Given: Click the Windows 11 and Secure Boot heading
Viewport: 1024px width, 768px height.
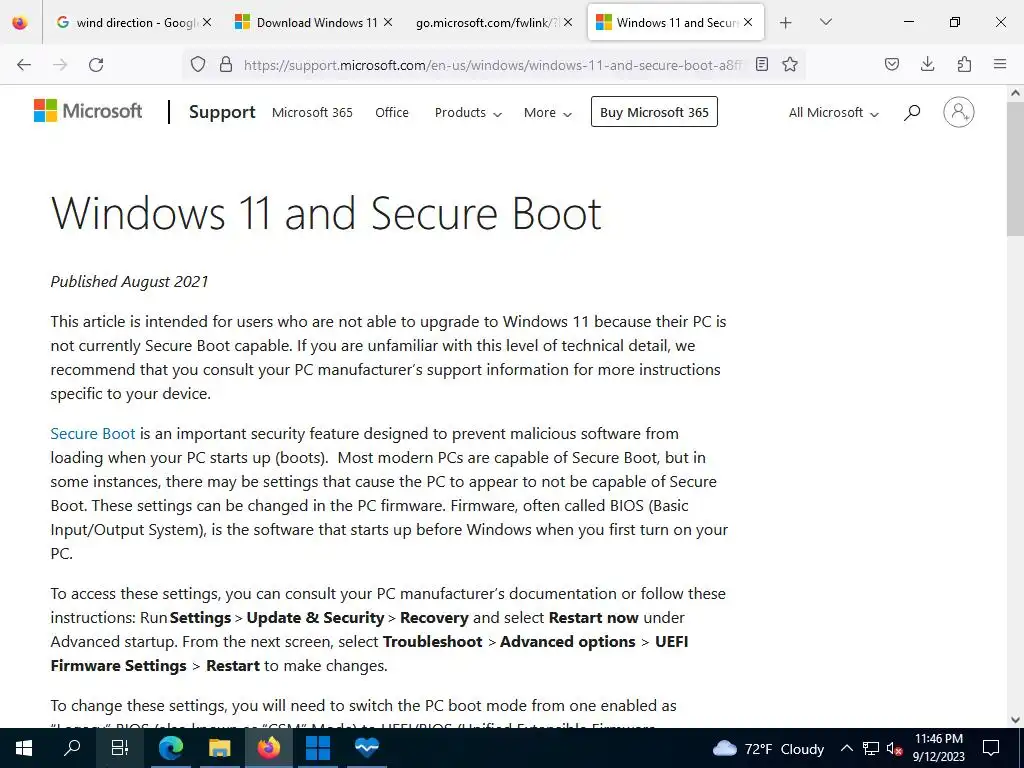Looking at the screenshot, I should 326,213.
